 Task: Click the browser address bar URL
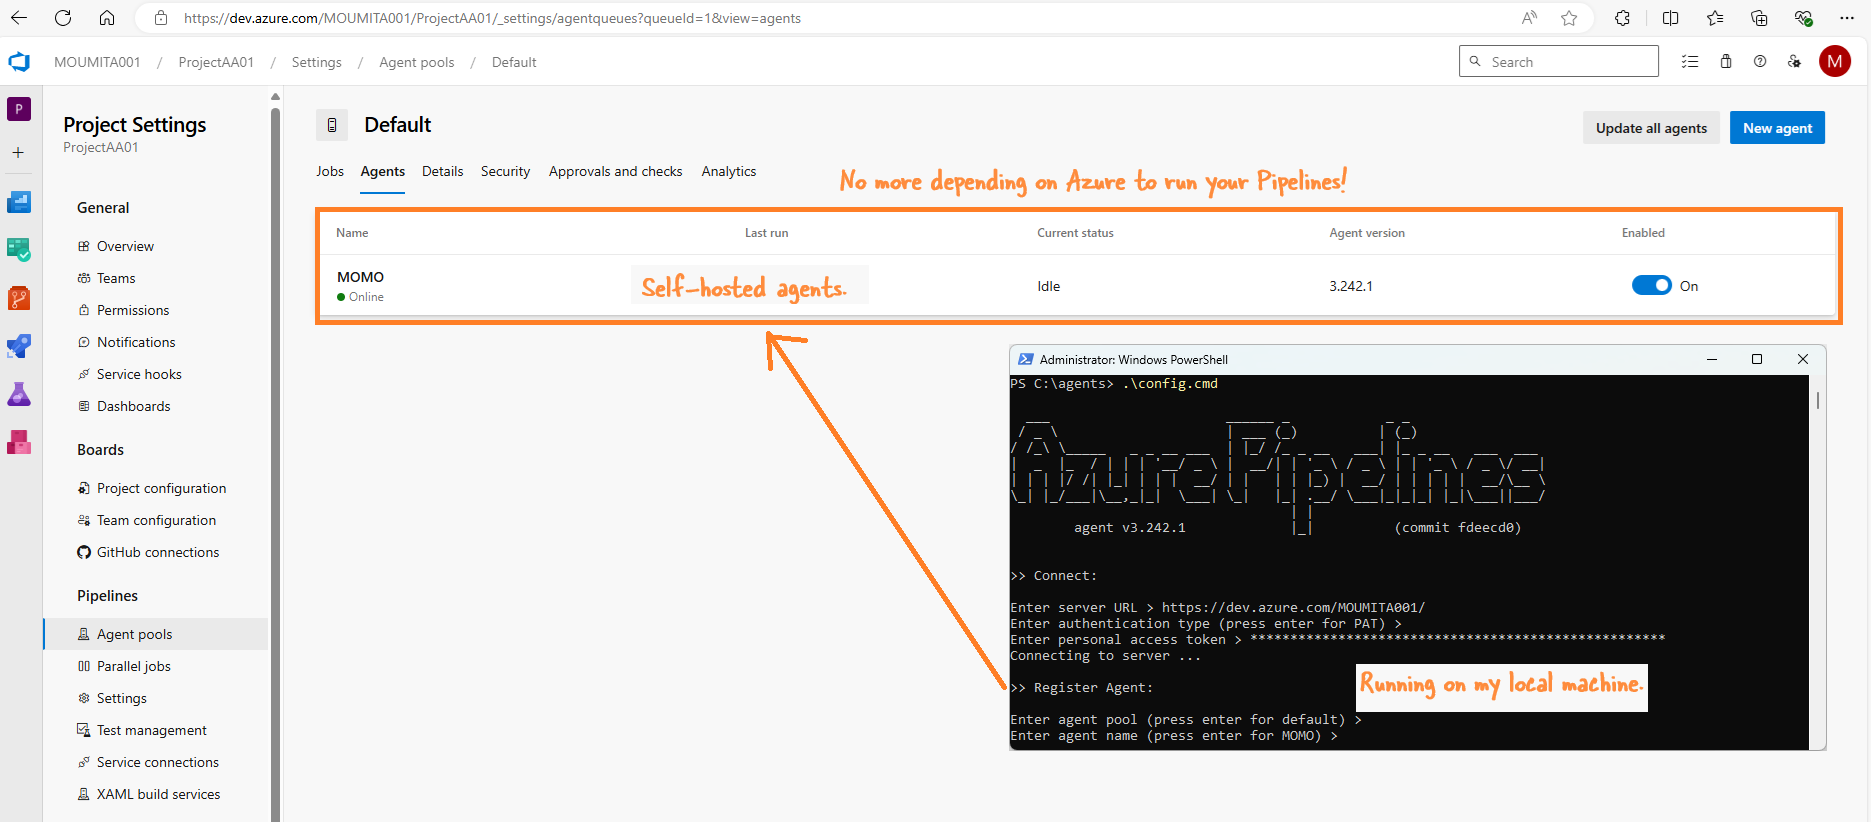pos(492,18)
